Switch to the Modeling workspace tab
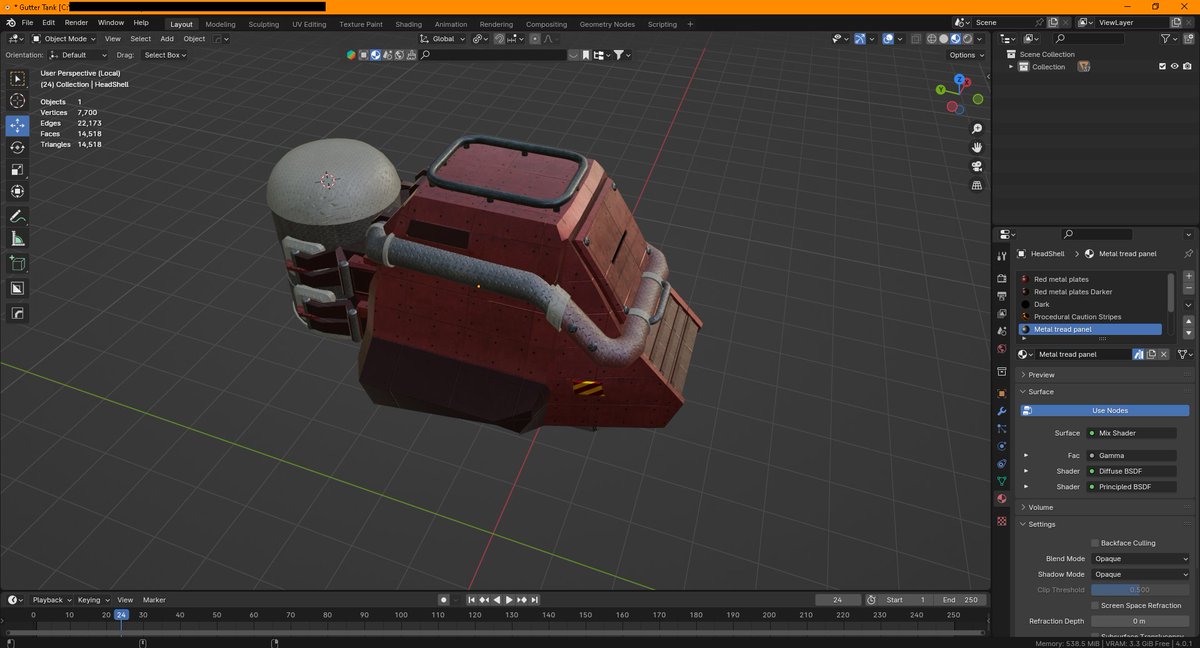1200x648 pixels. (x=220, y=24)
